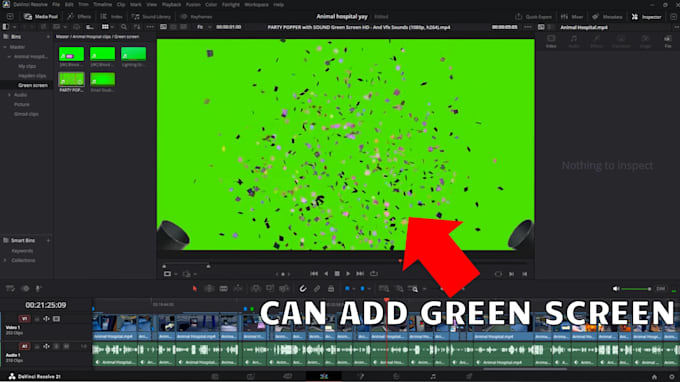Viewport: 680px width, 382px height.
Task: Open the Metadata panel
Action: (x=607, y=16)
